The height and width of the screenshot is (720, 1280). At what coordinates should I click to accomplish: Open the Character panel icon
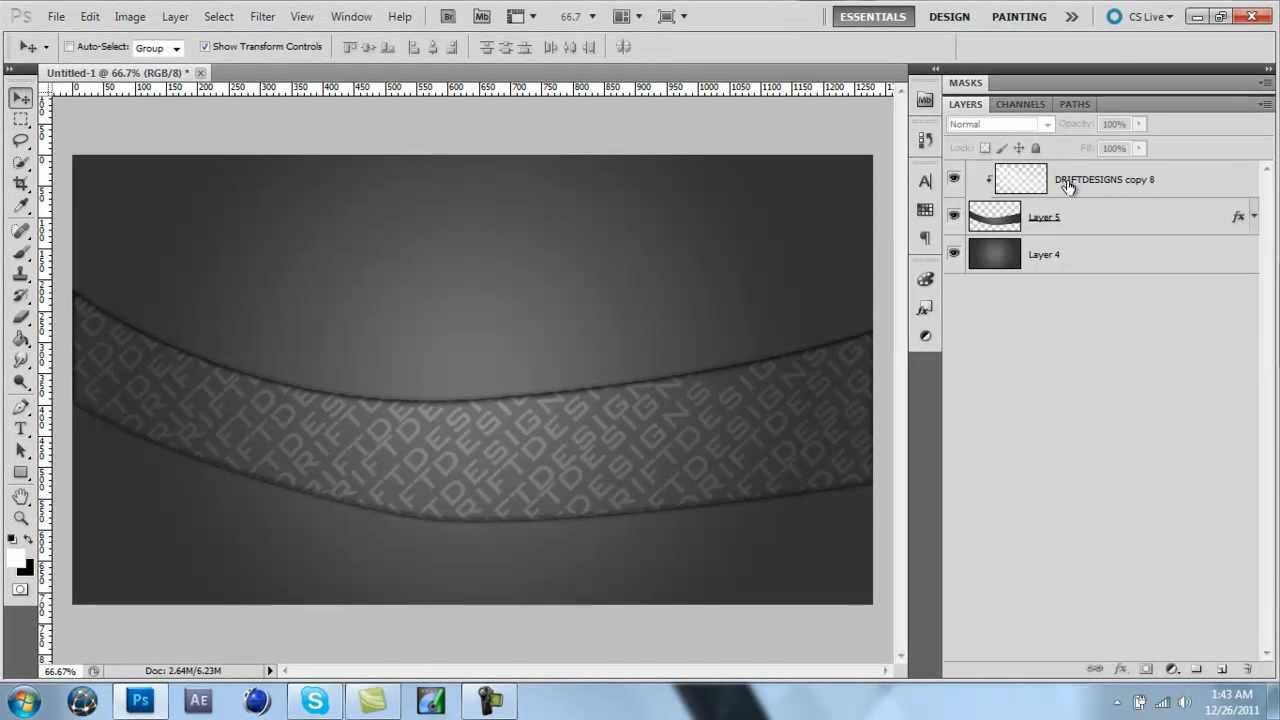(x=925, y=181)
